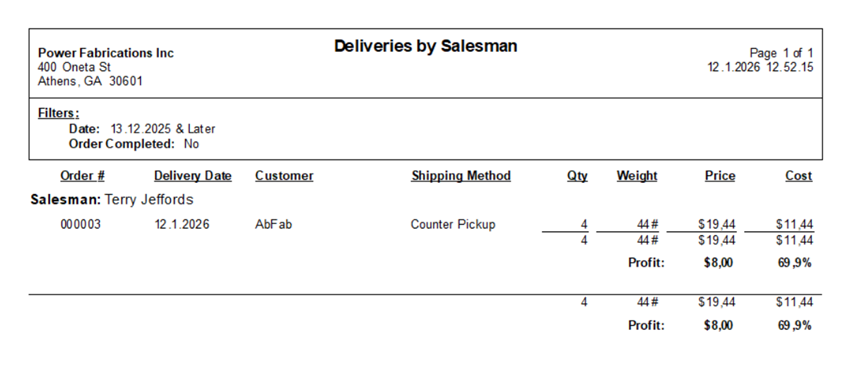The height and width of the screenshot is (370, 850).
Task: Click the Weight column header
Action: 637,176
